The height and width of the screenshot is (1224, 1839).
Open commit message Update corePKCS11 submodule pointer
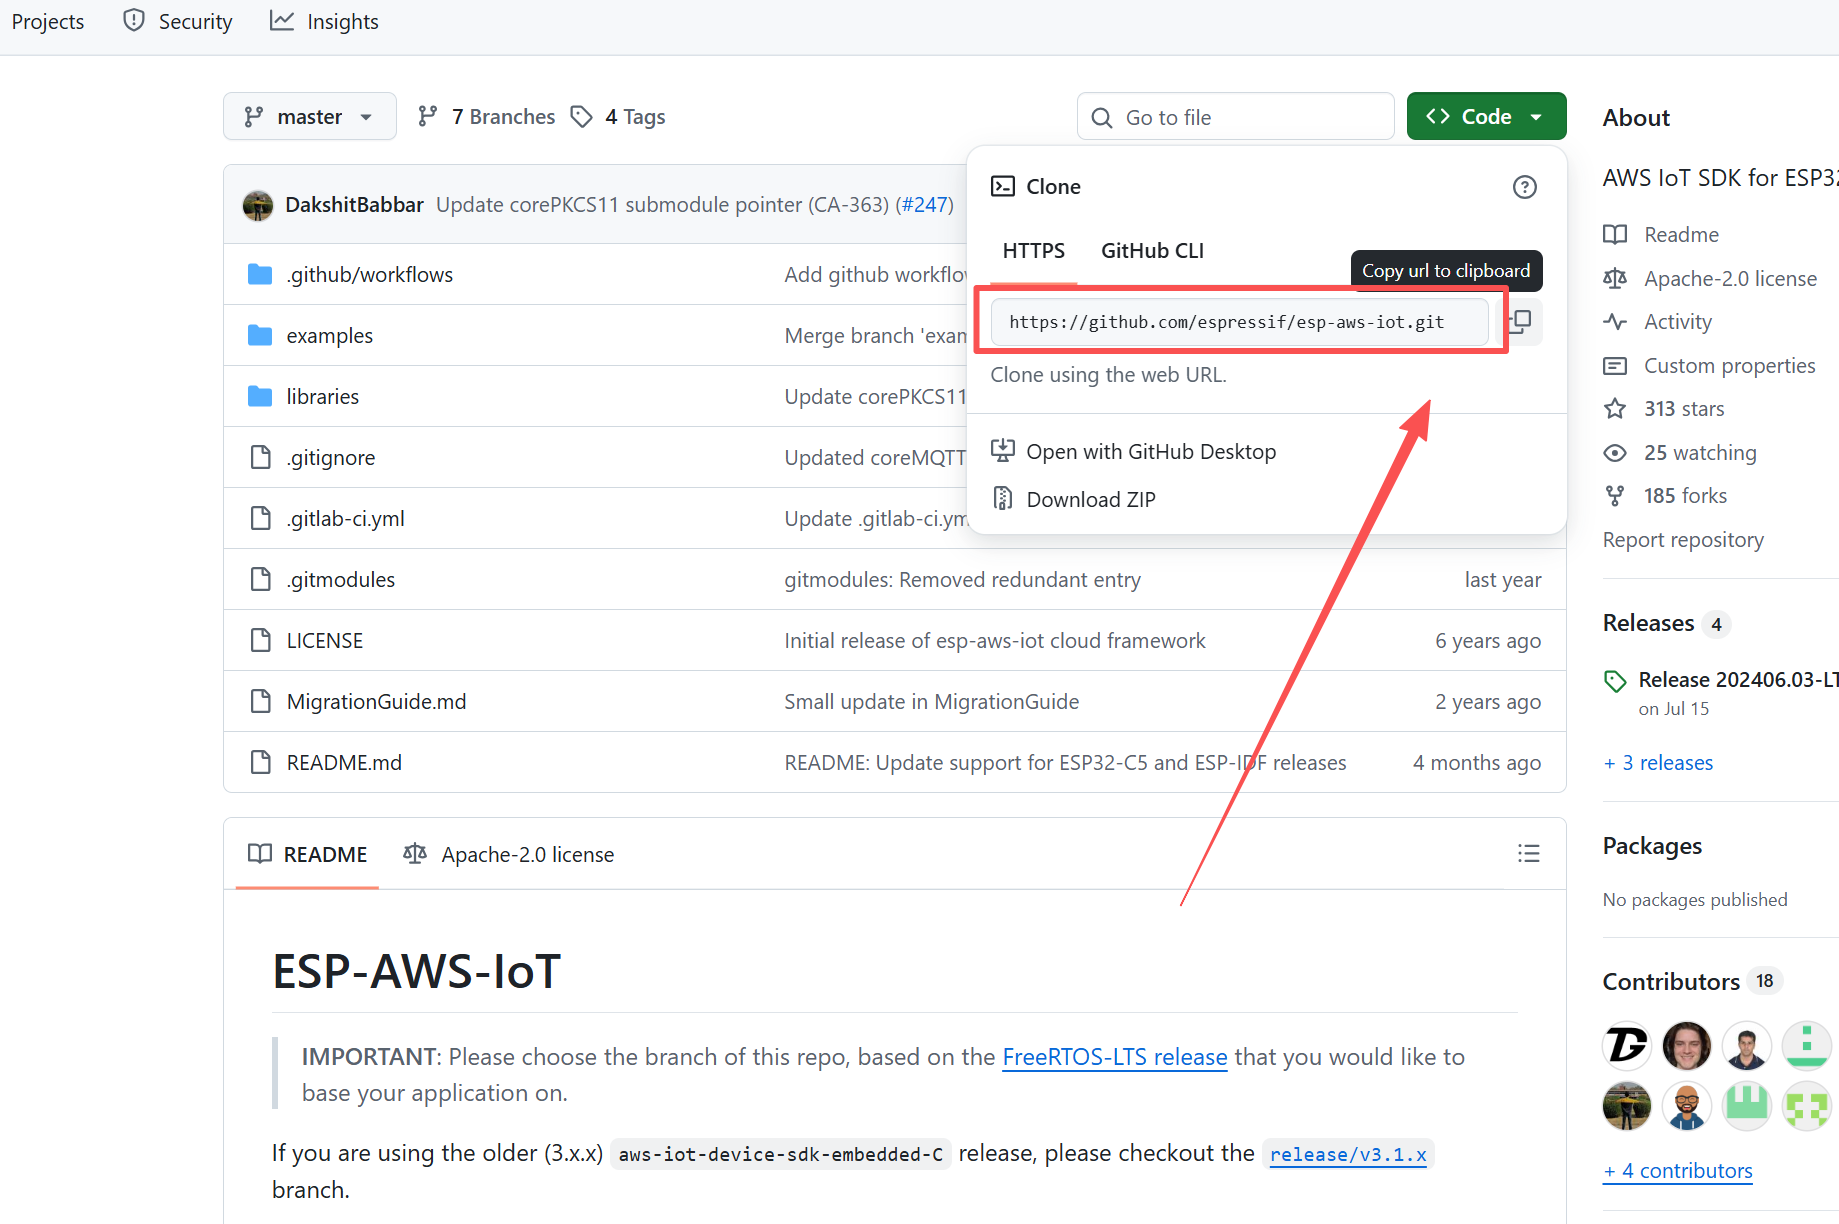coord(662,205)
